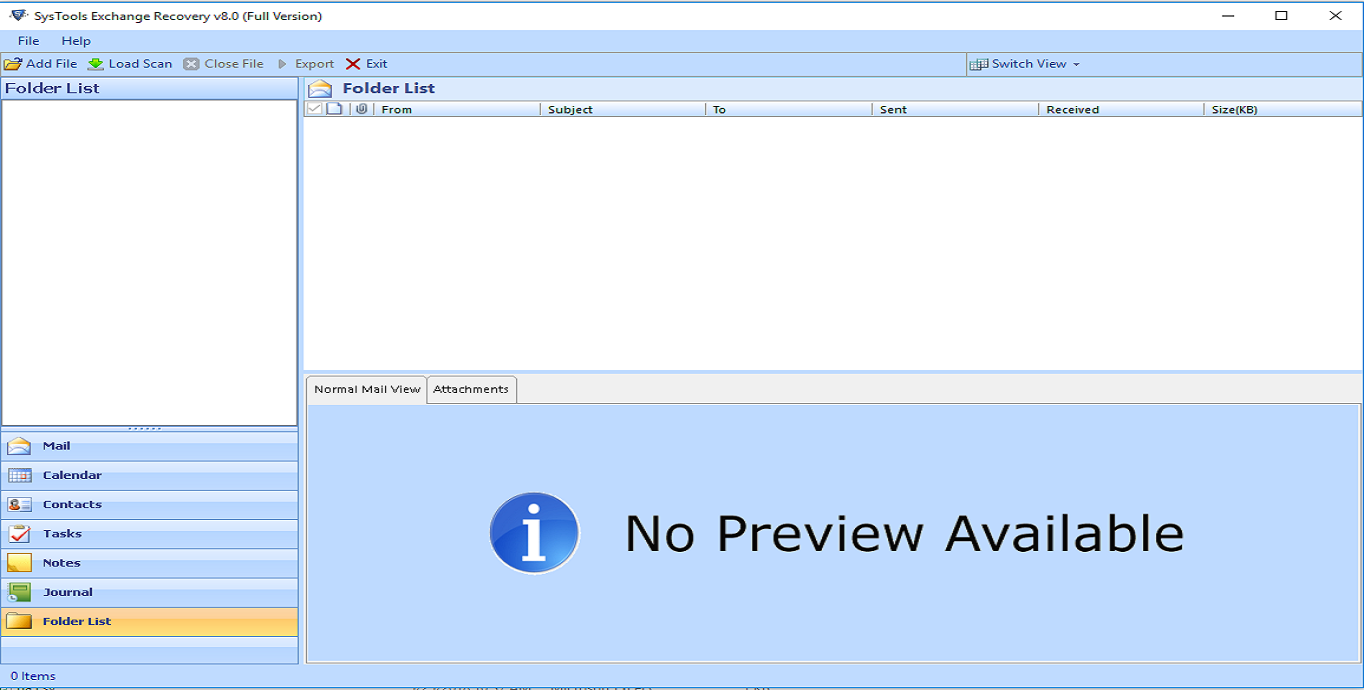This screenshot has height=690, width=1364.
Task: Click the 'Exit' toolbar label
Action: (376, 64)
